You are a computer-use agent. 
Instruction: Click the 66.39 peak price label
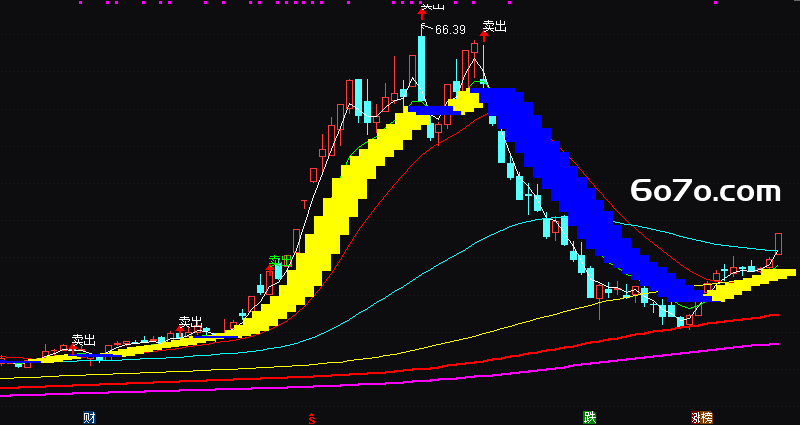450,30
